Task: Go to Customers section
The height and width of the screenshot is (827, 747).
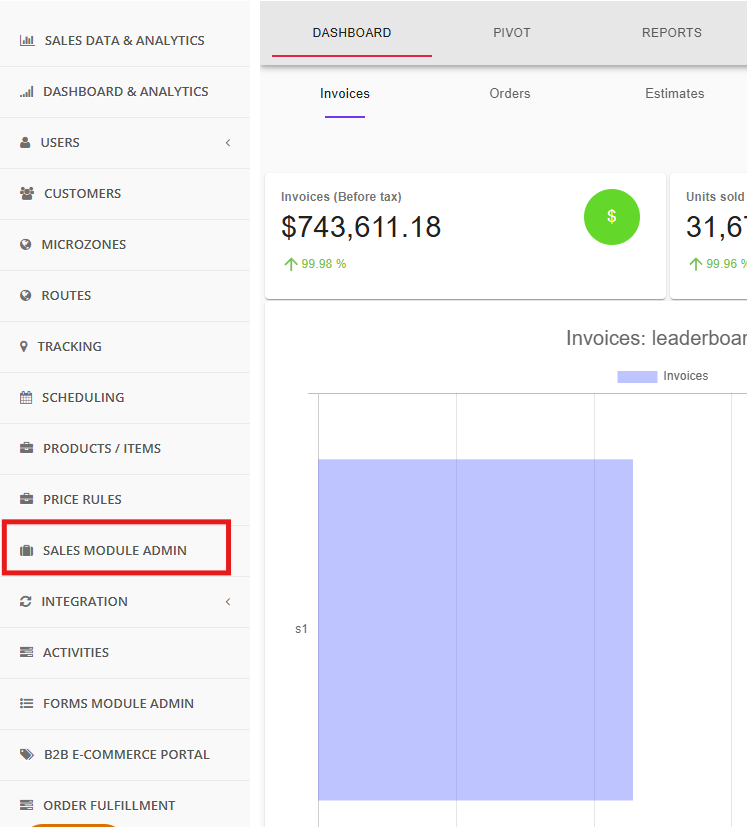Action: pyautogui.click(x=125, y=194)
